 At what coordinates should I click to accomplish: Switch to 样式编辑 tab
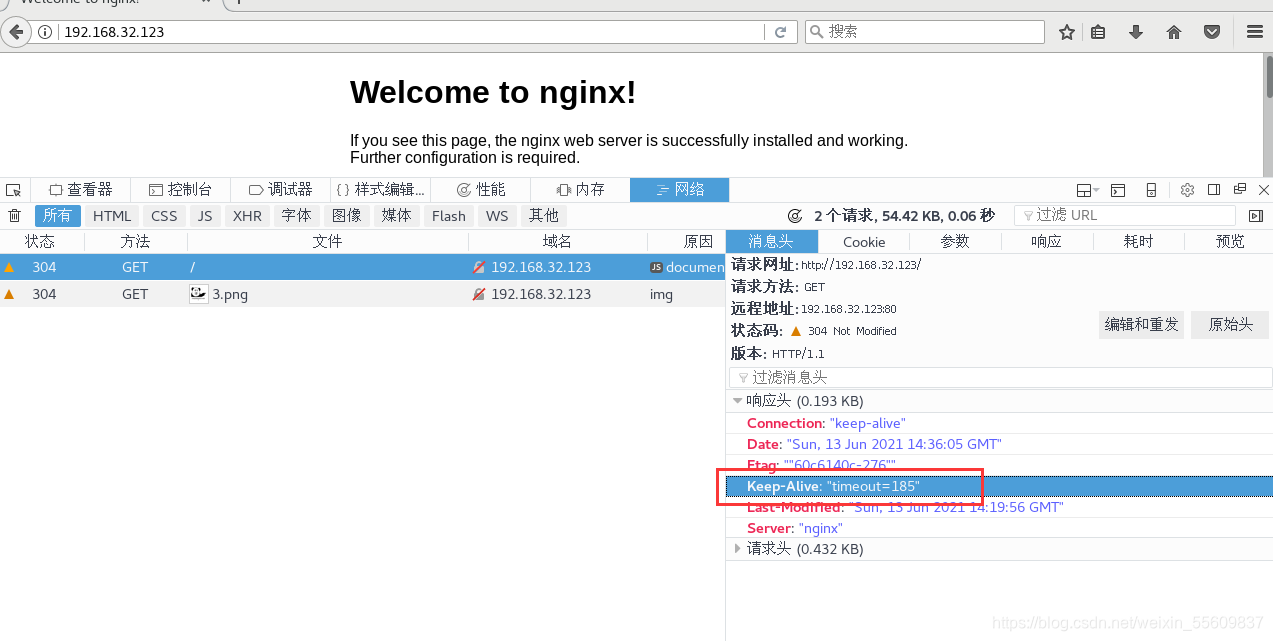[x=381, y=190]
